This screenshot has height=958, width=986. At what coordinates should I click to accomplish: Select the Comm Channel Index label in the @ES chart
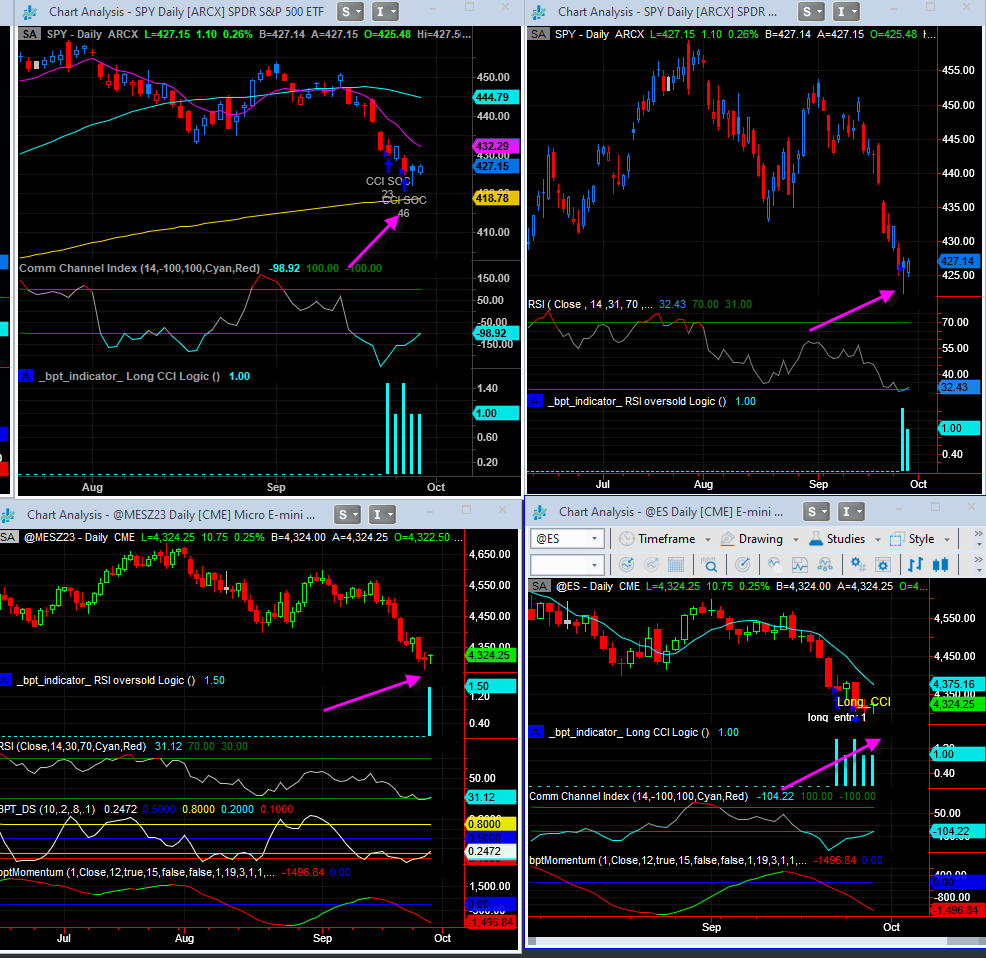pos(639,796)
